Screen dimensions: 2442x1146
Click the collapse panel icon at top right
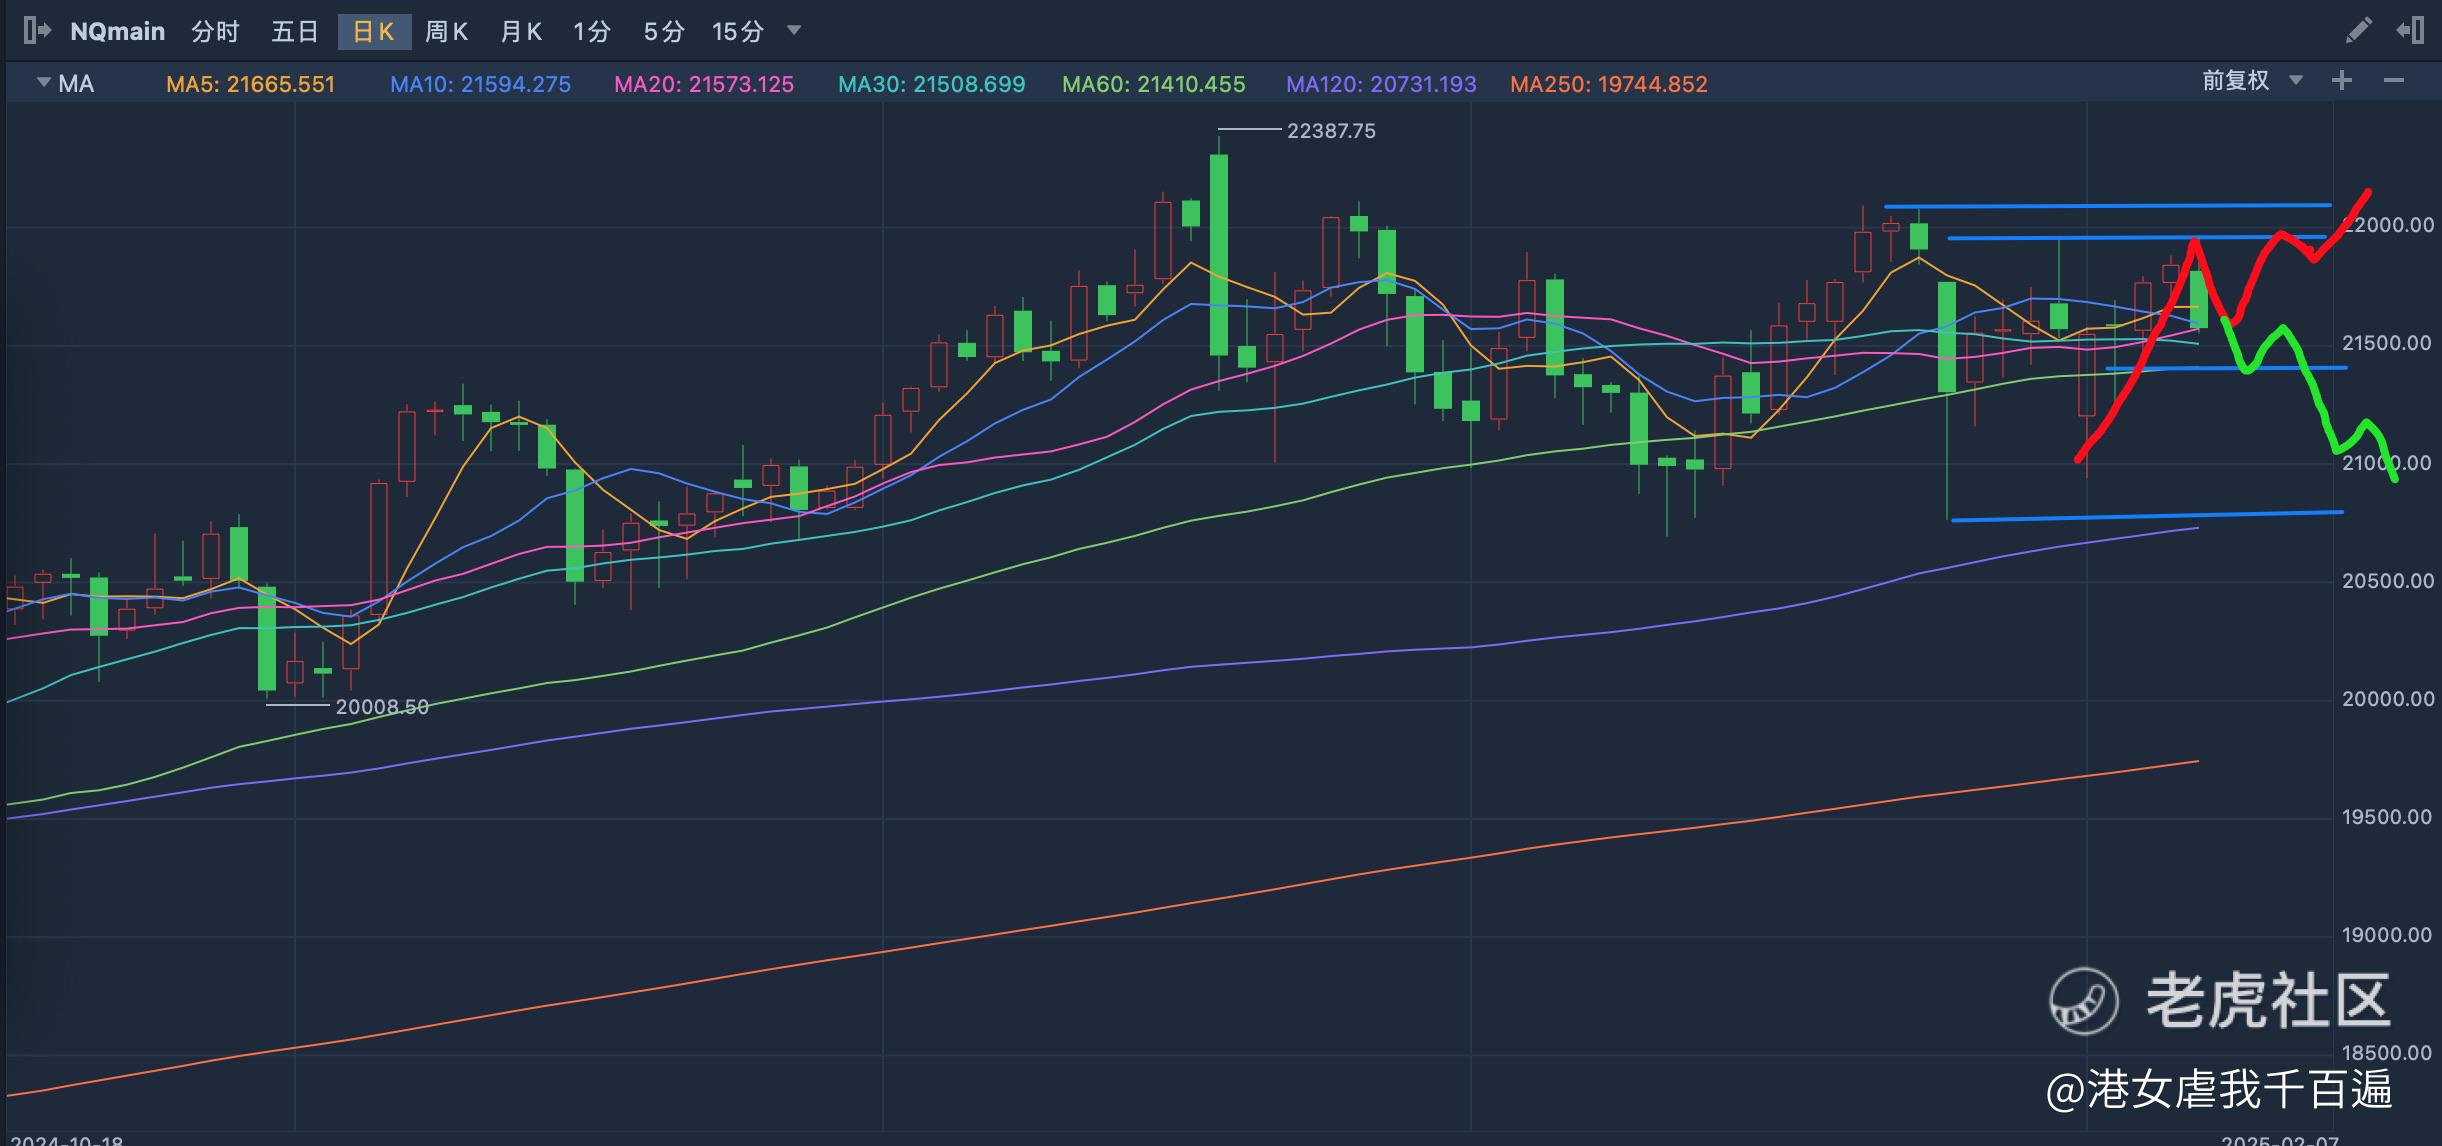click(x=2410, y=31)
